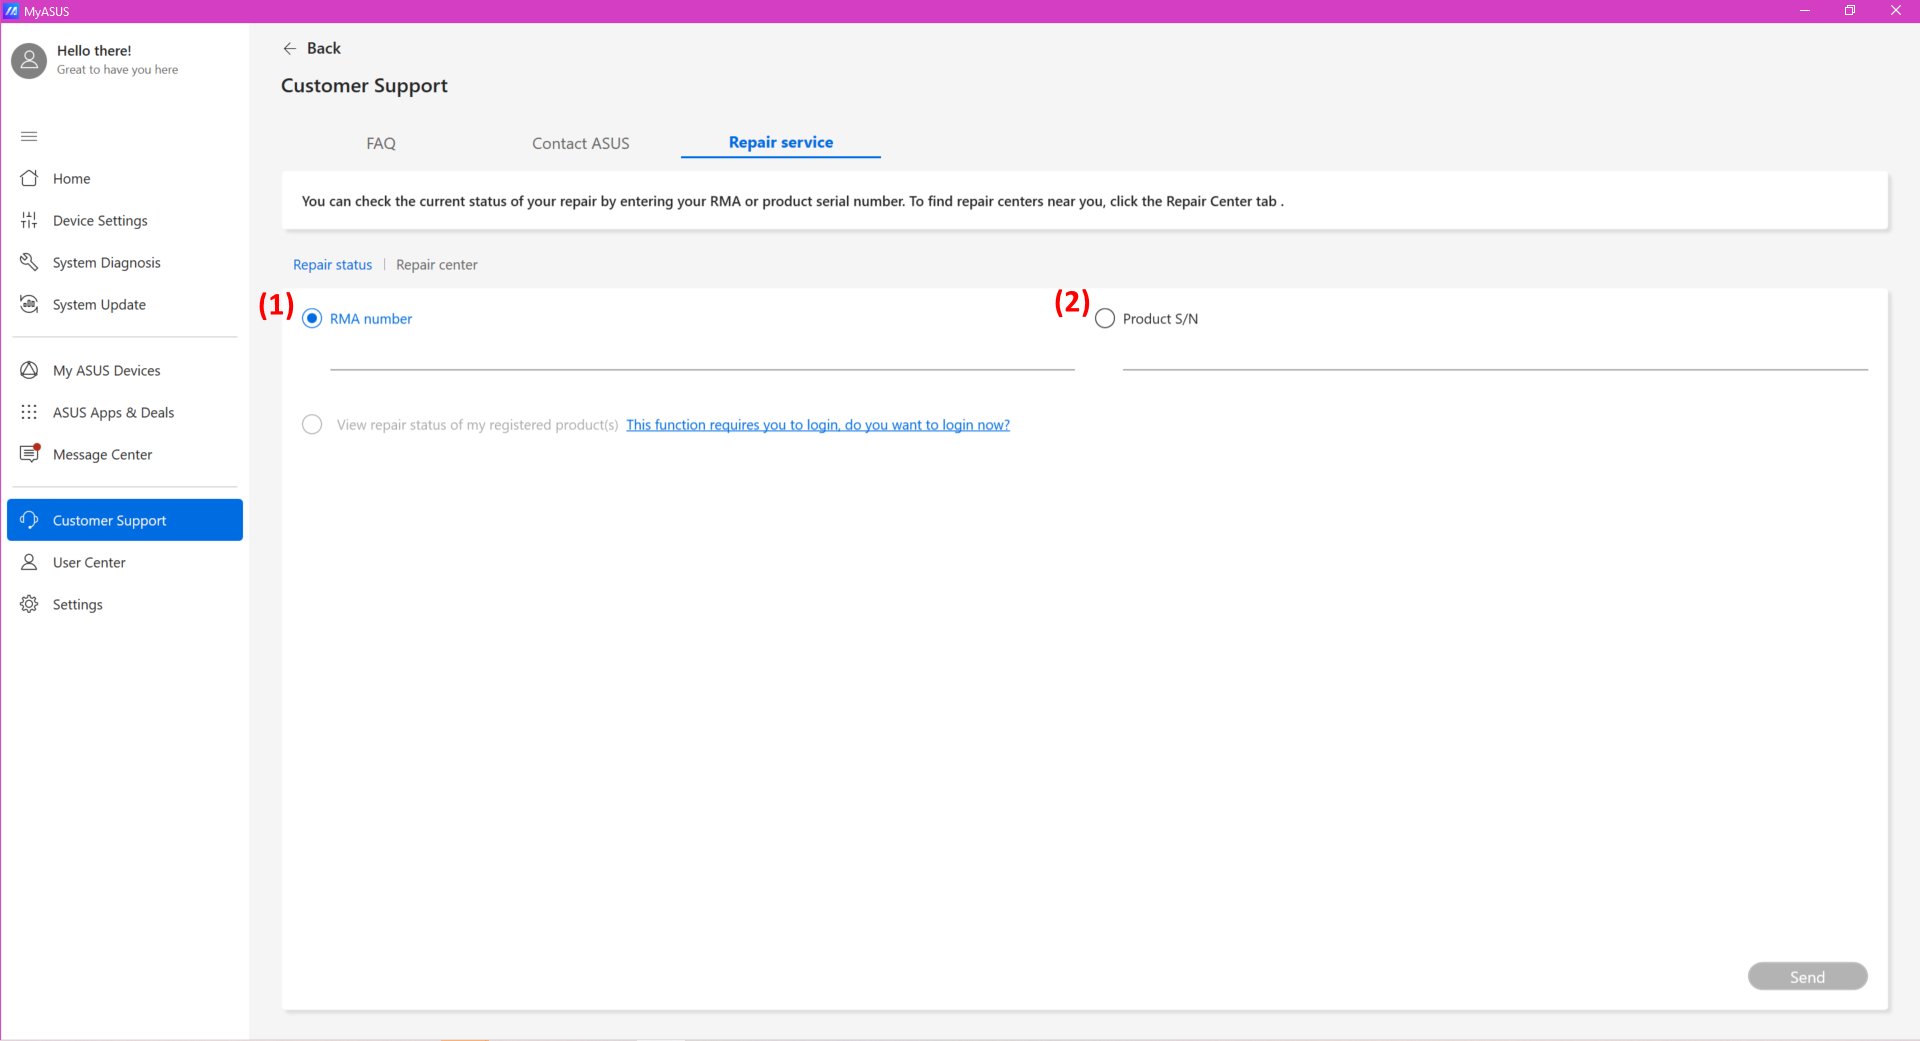Switch to the FAQ tab
The height and width of the screenshot is (1041, 1920).
tap(381, 143)
